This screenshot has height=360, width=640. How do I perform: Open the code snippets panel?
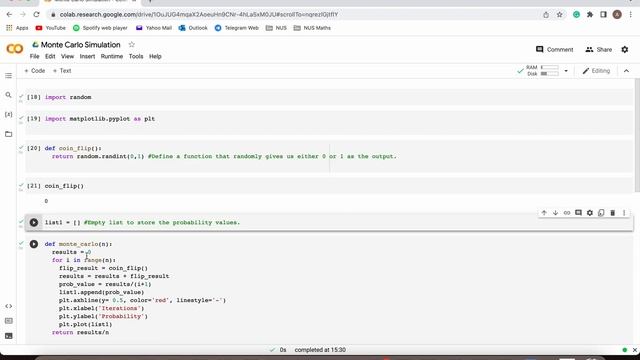click(9, 306)
